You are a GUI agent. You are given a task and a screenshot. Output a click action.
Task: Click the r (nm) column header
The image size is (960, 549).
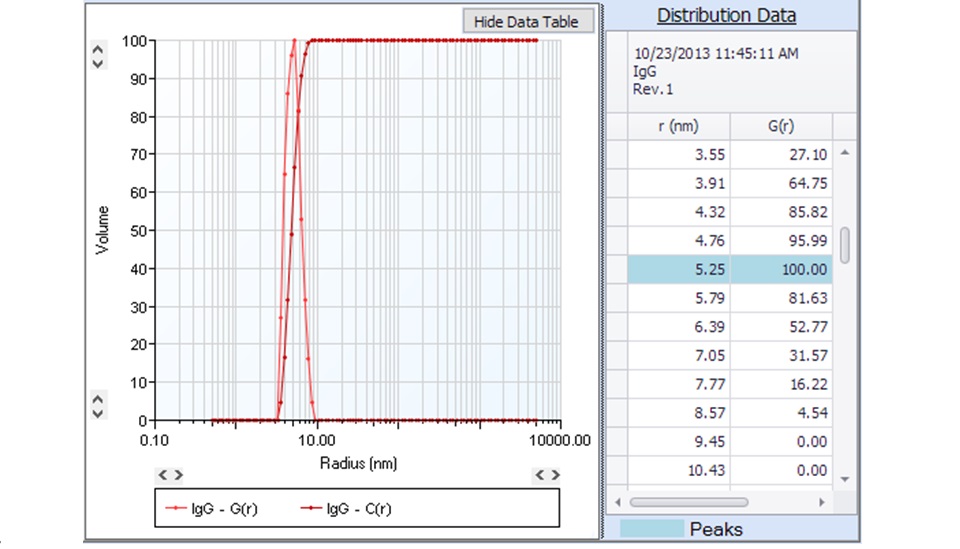[x=678, y=126]
